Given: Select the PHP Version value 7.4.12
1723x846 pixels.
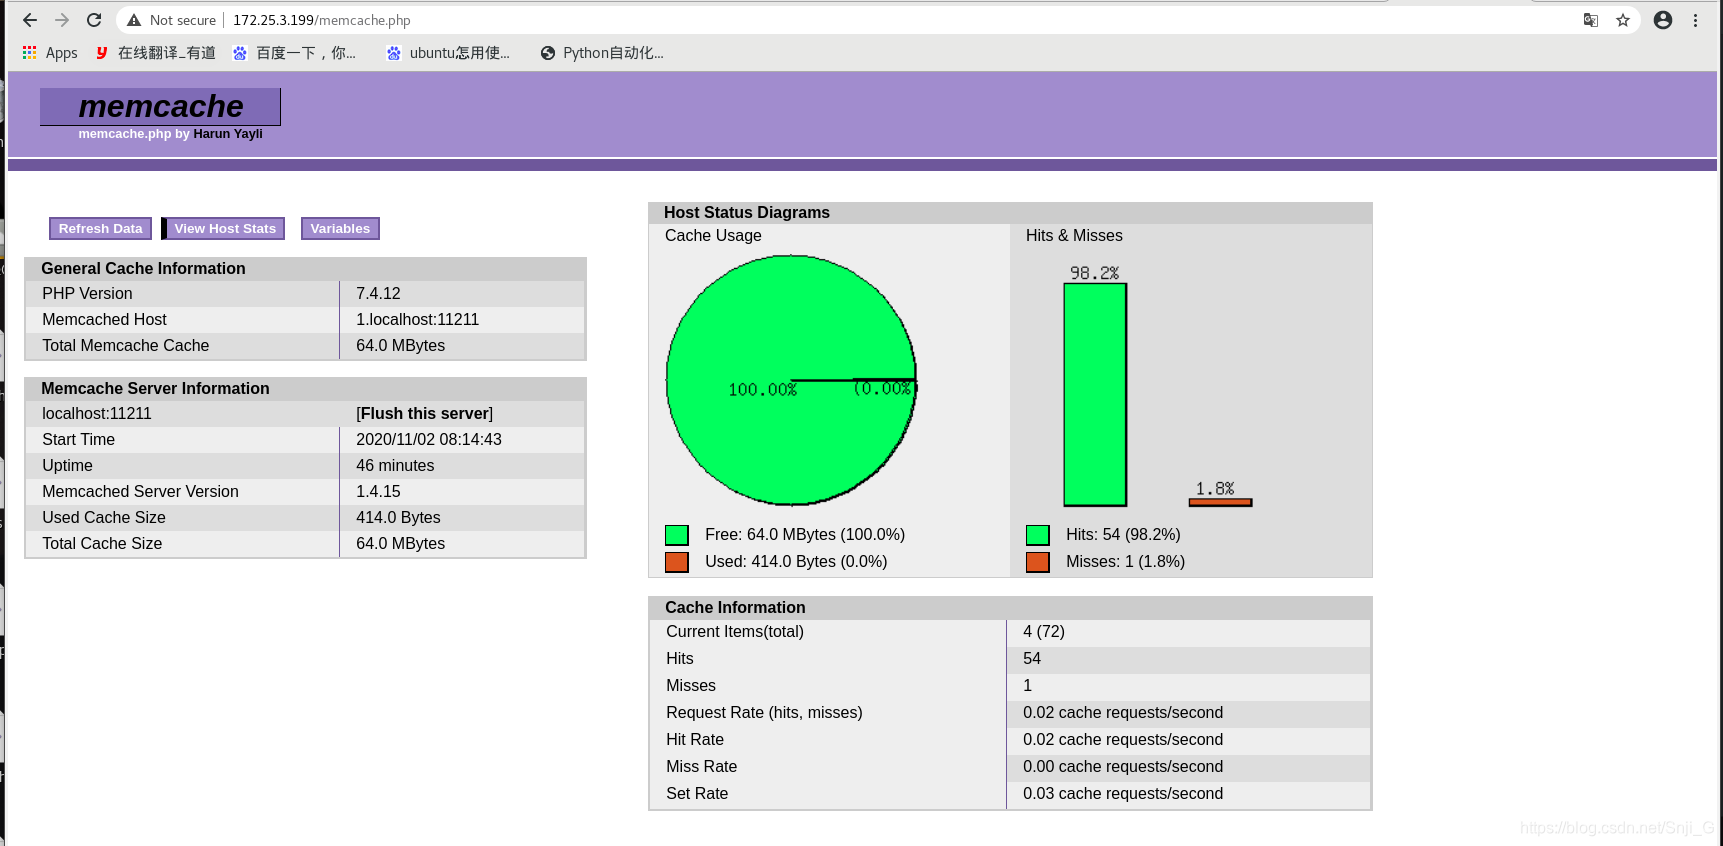Looking at the screenshot, I should click(378, 294).
